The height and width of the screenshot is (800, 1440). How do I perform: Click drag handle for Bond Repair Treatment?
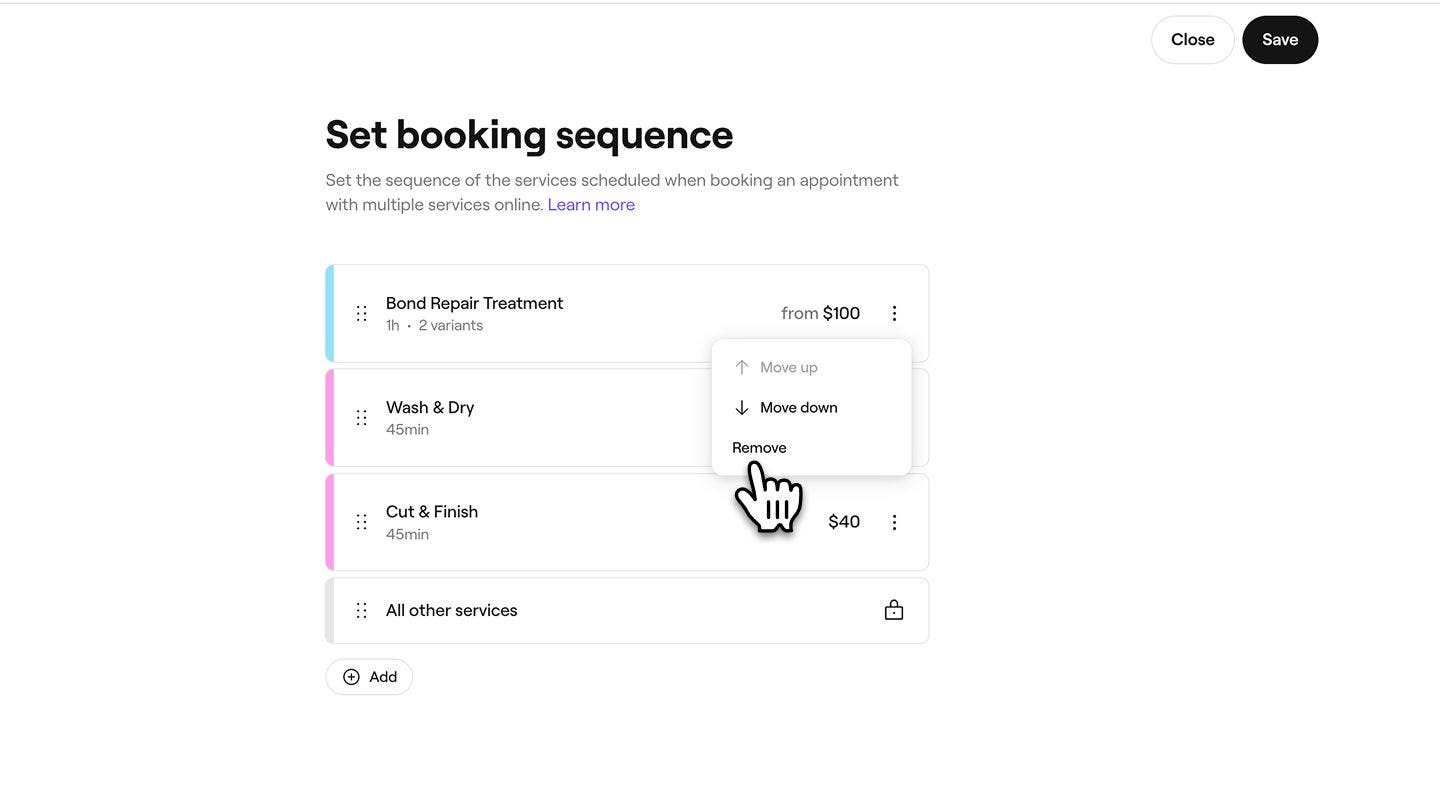click(x=362, y=313)
